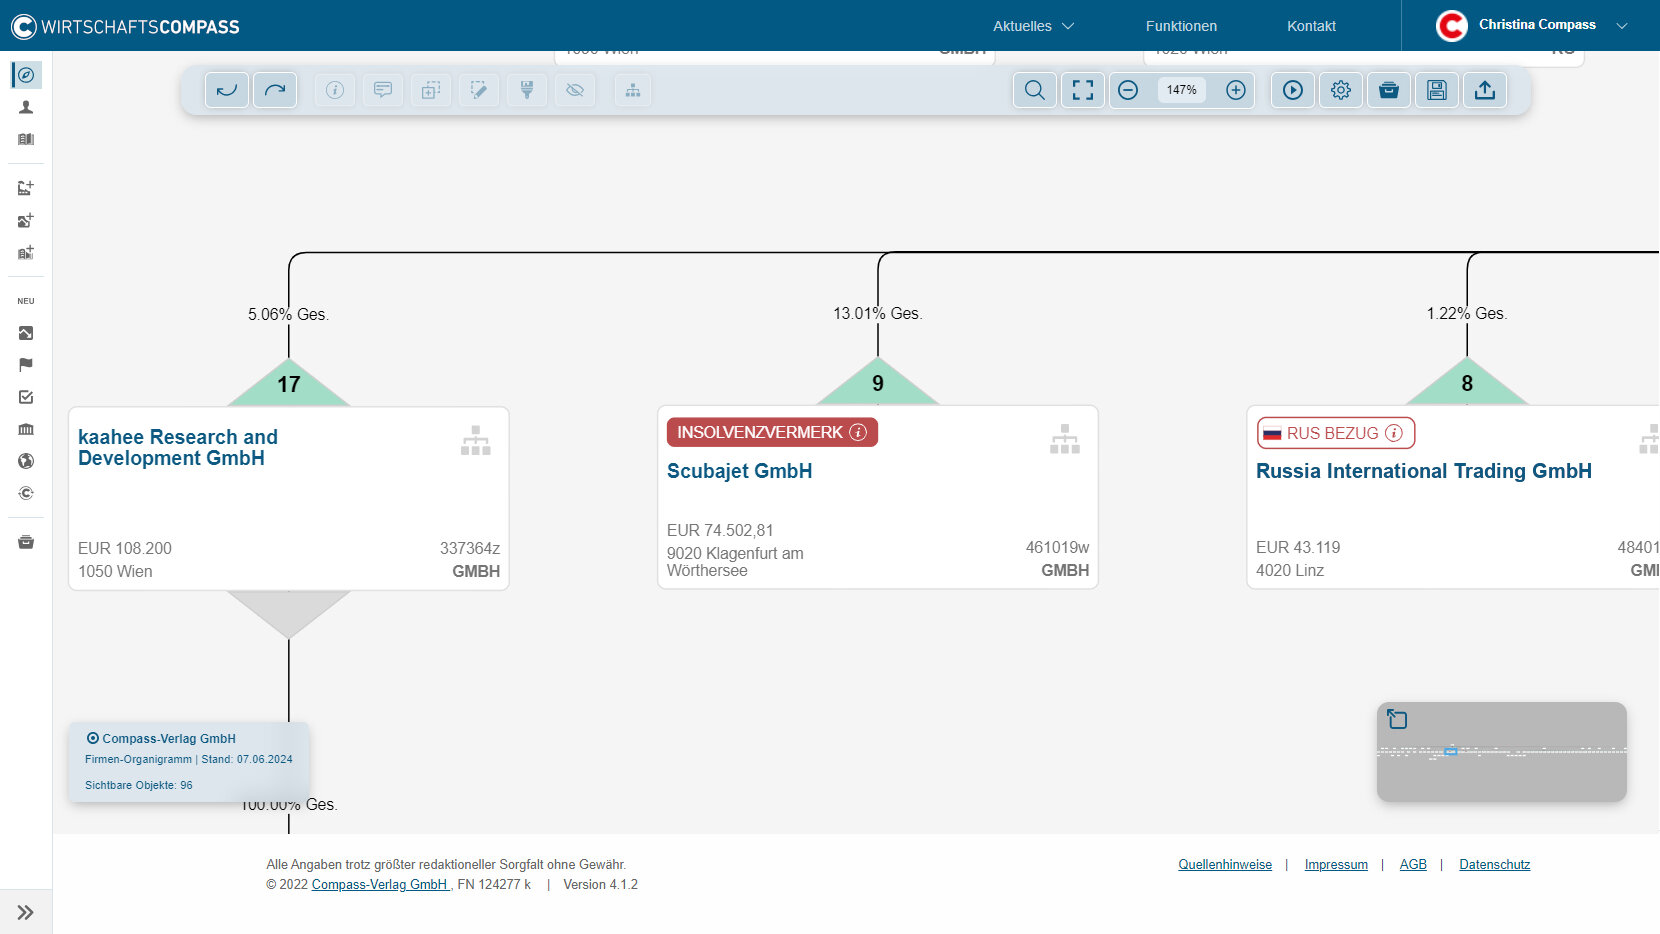
Task: Open the info icon in toolbar
Action: [x=335, y=90]
